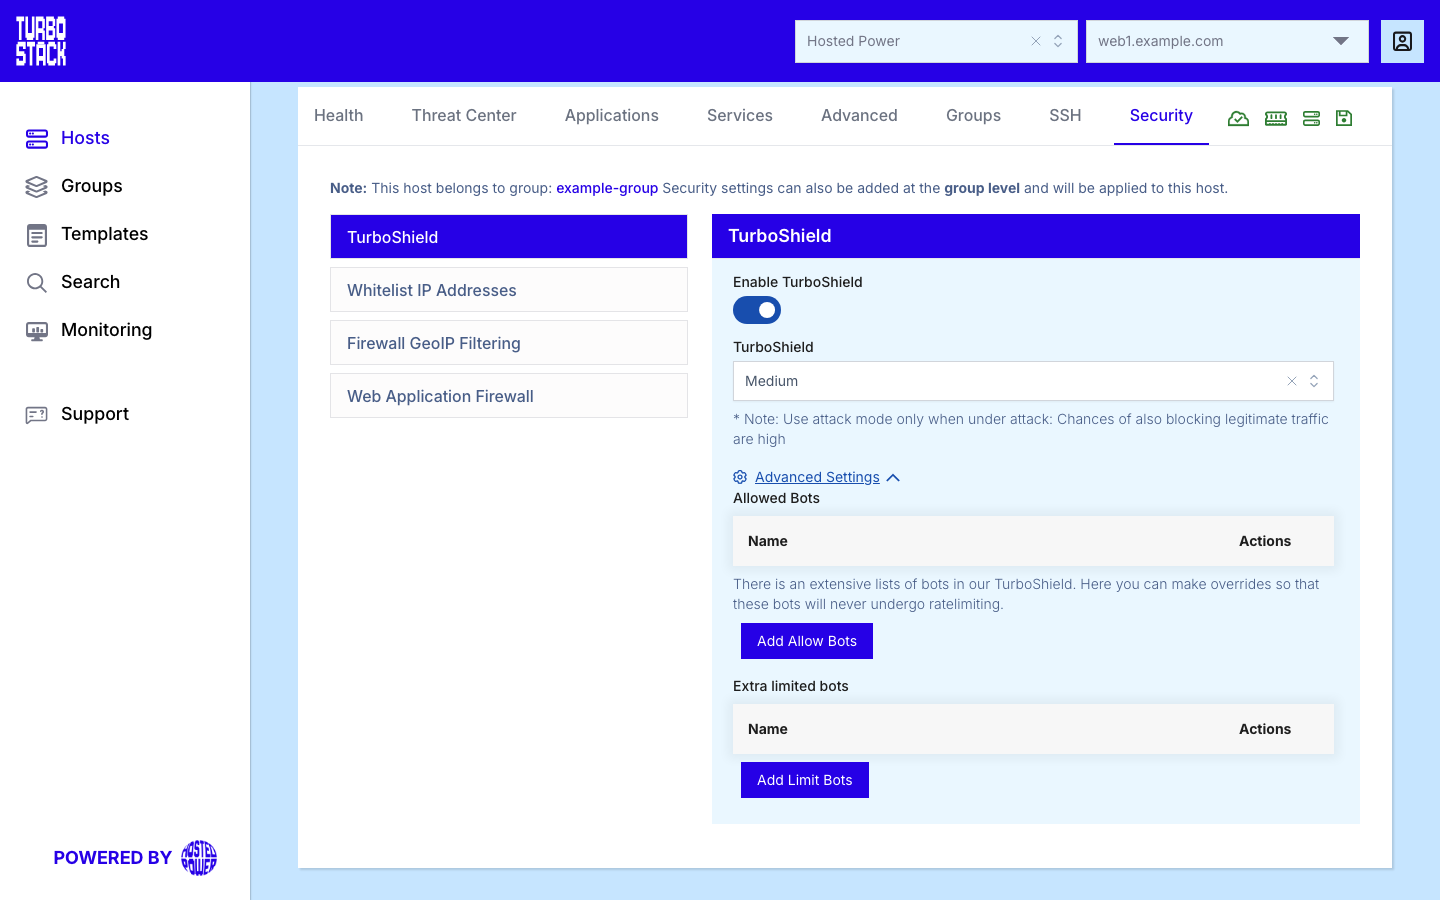Click the green cloud checkmark status icon
The height and width of the screenshot is (900, 1440).
pyautogui.click(x=1238, y=118)
